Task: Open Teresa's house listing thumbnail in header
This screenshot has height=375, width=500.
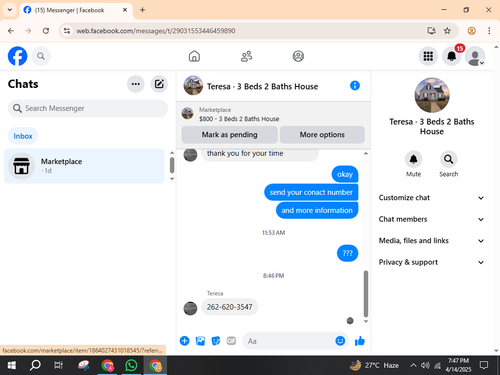Action: (x=193, y=86)
